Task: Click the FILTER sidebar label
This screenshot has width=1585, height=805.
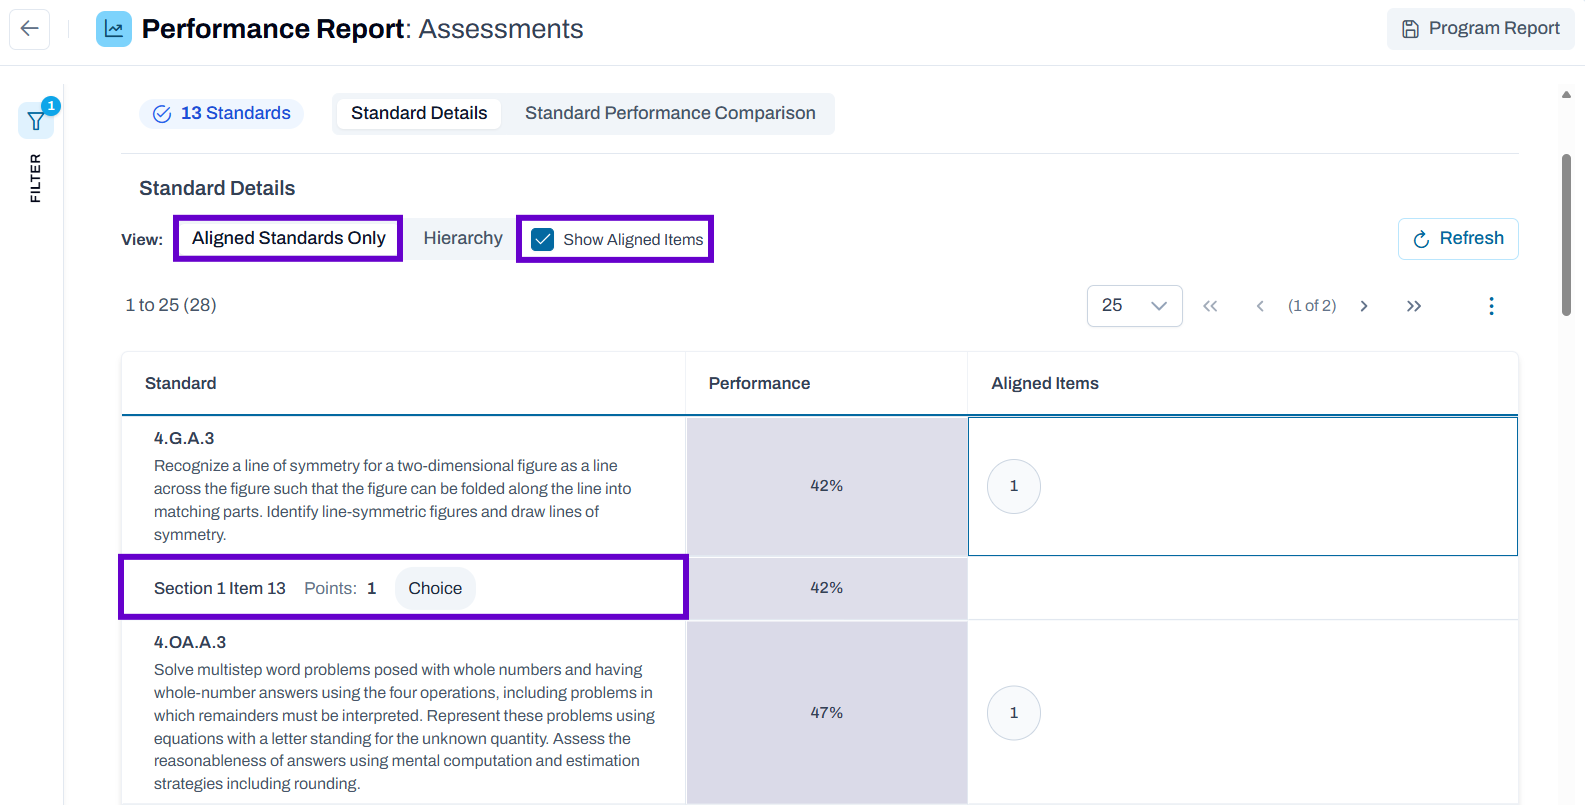Action: click(x=36, y=178)
